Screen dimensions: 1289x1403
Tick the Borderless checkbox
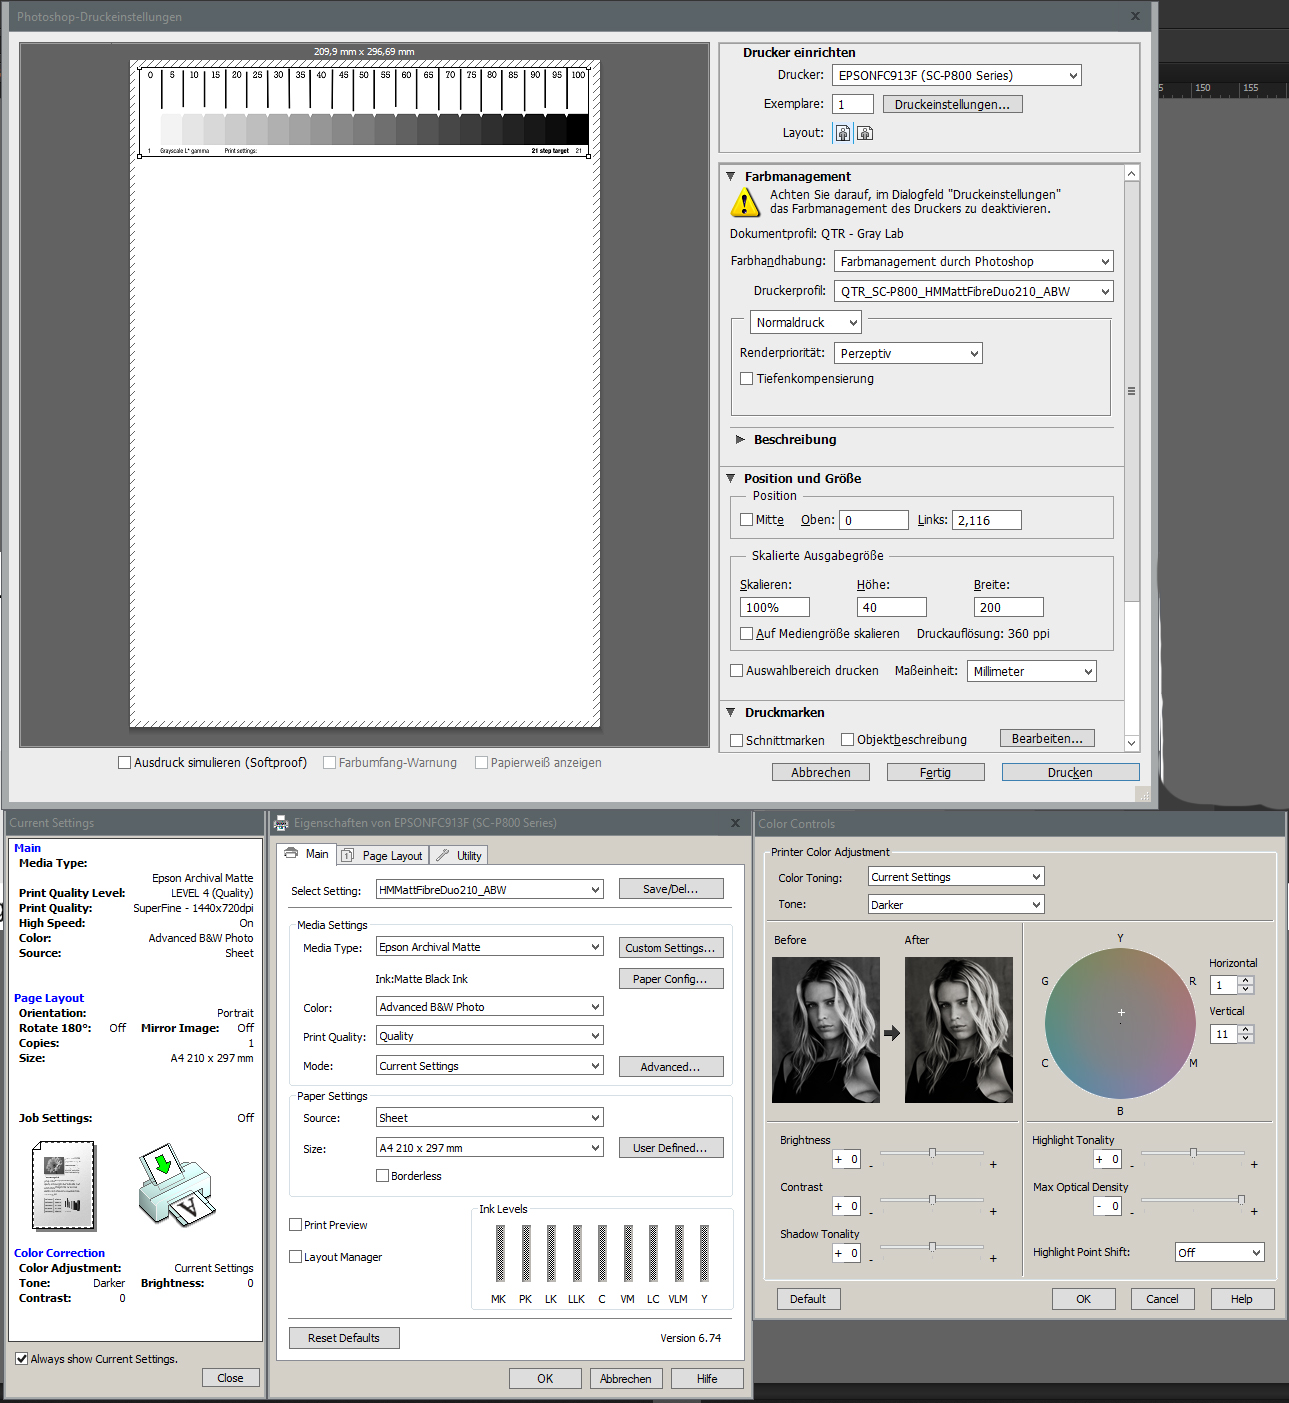383,1176
